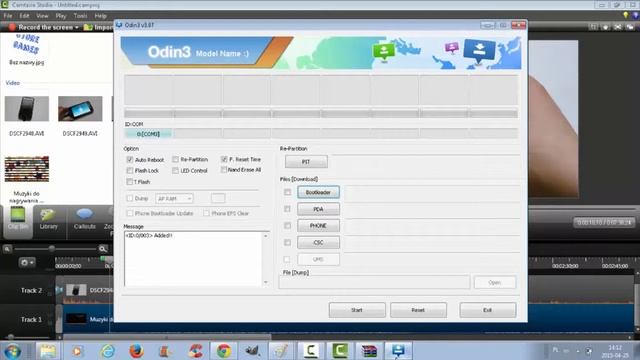Open the AP RAM dump dropdown

(x=174, y=198)
